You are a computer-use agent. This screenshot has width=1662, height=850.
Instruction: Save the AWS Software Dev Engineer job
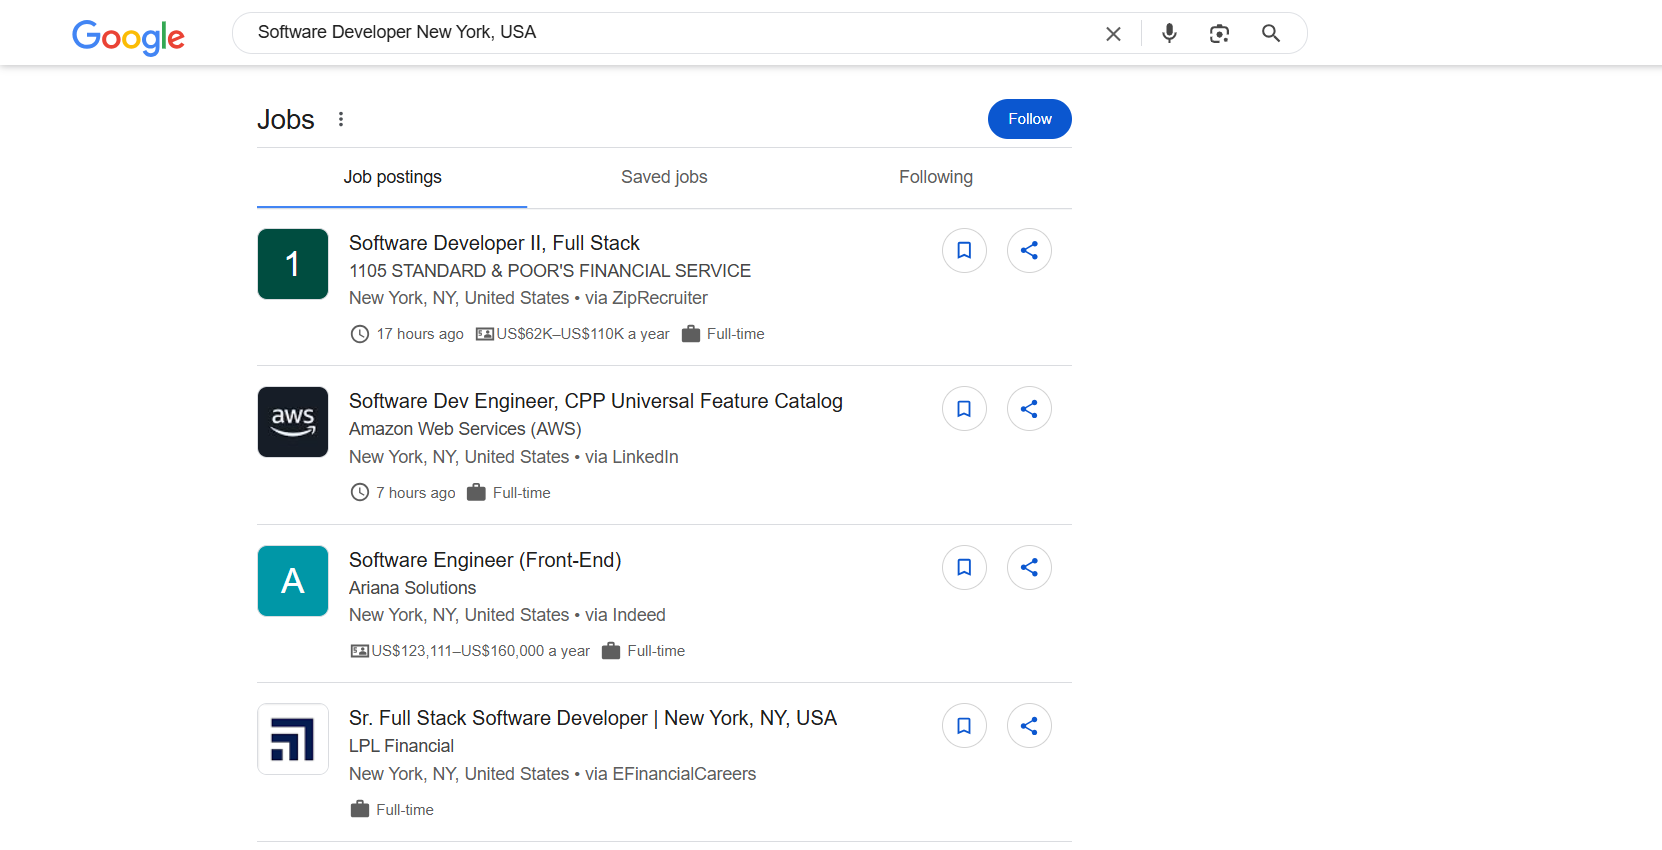click(x=964, y=409)
